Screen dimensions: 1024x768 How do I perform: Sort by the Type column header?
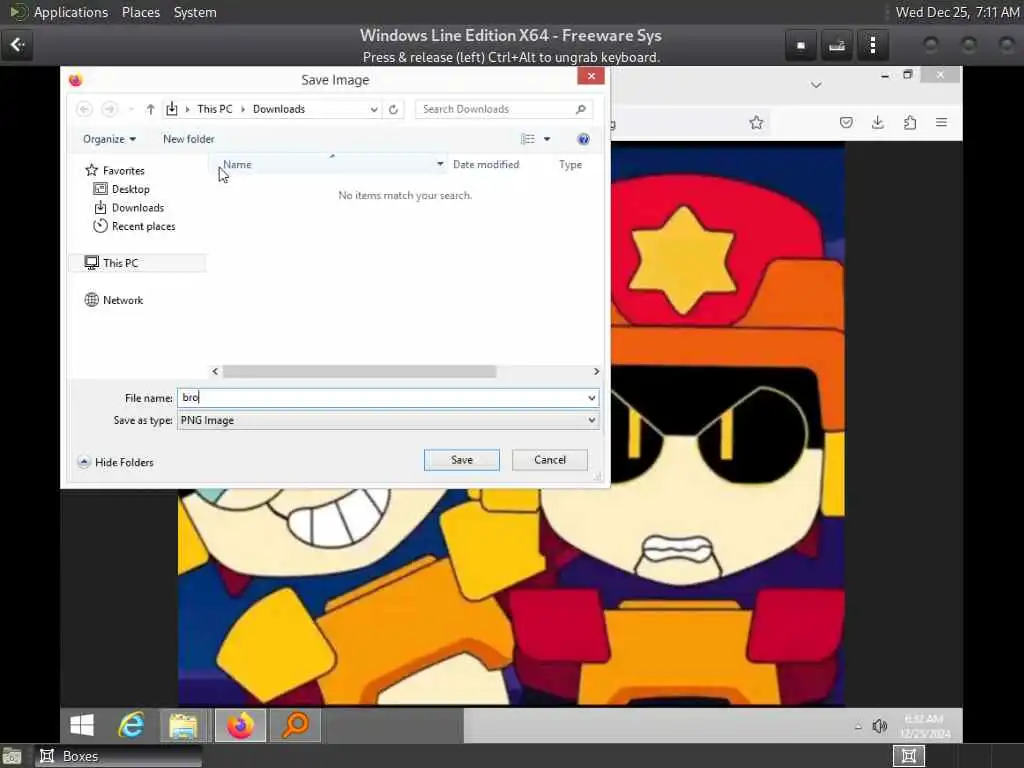(570, 165)
